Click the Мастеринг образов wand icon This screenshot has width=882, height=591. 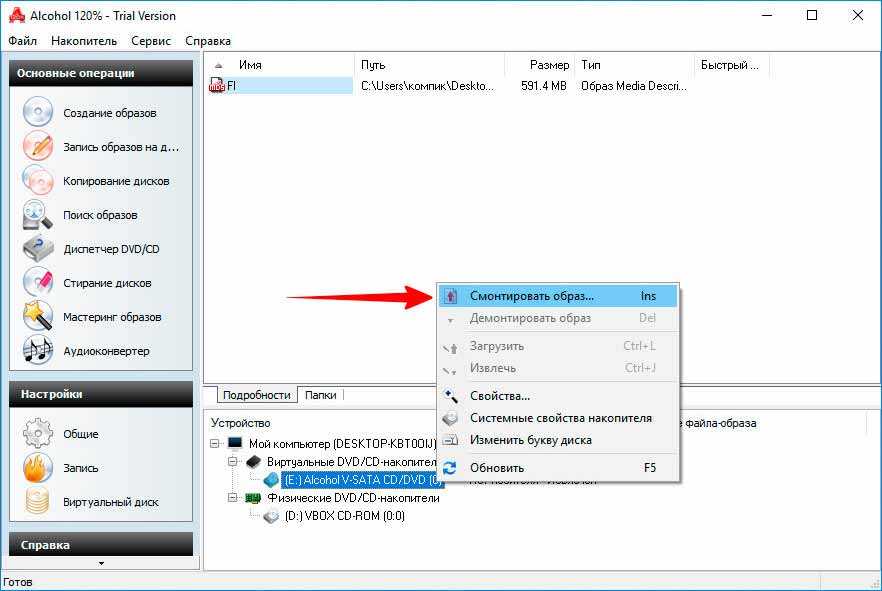click(38, 317)
